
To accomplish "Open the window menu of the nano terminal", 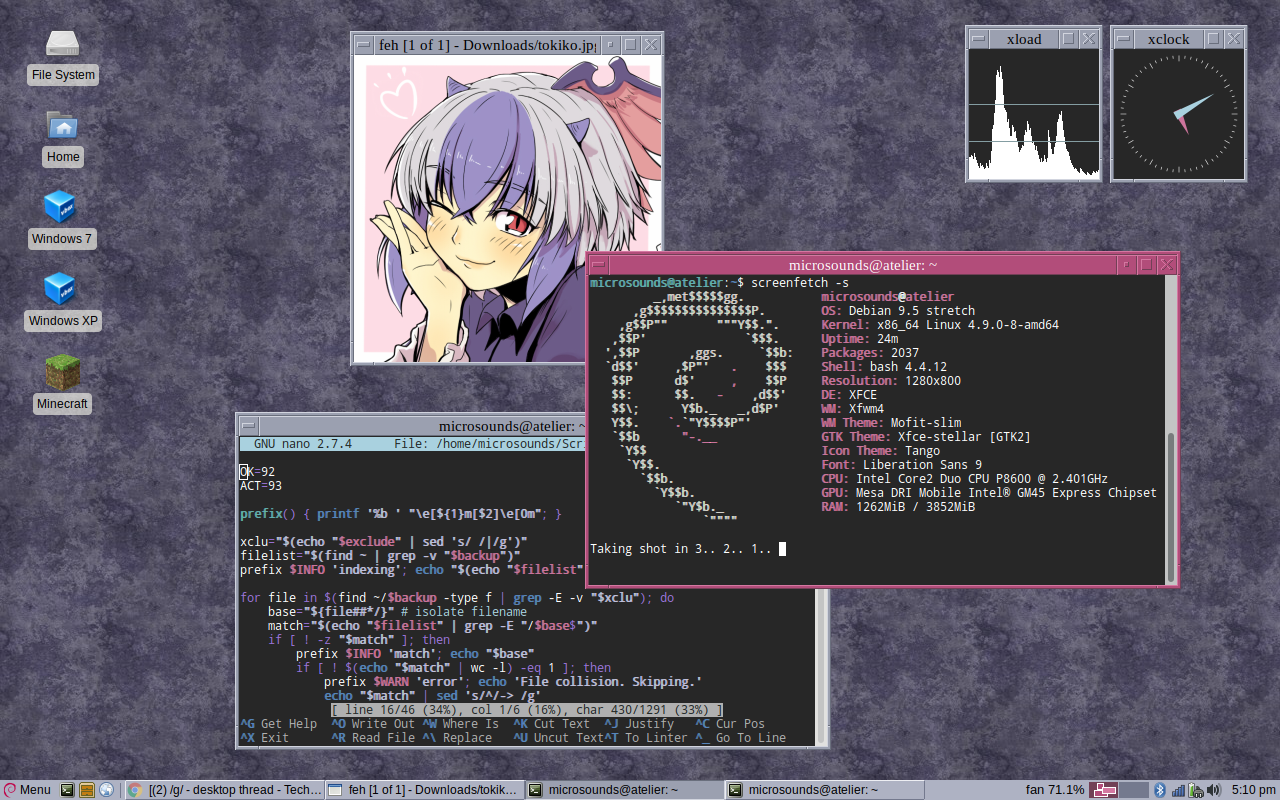I will [249, 426].
